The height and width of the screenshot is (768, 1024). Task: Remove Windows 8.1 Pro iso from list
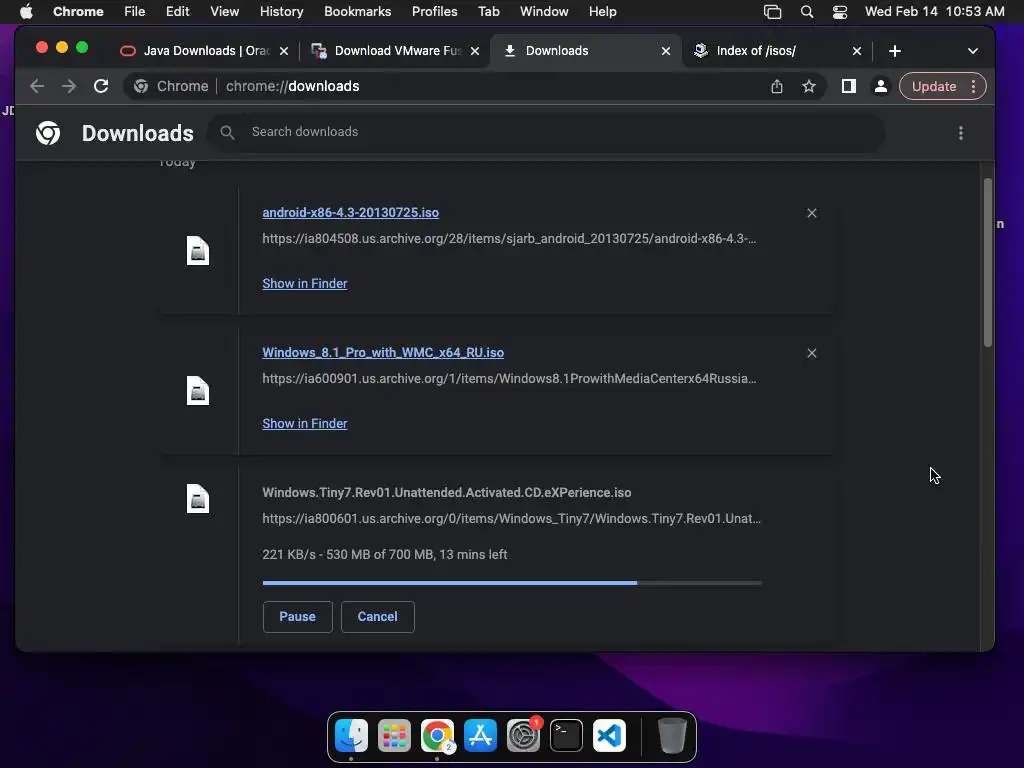click(812, 353)
